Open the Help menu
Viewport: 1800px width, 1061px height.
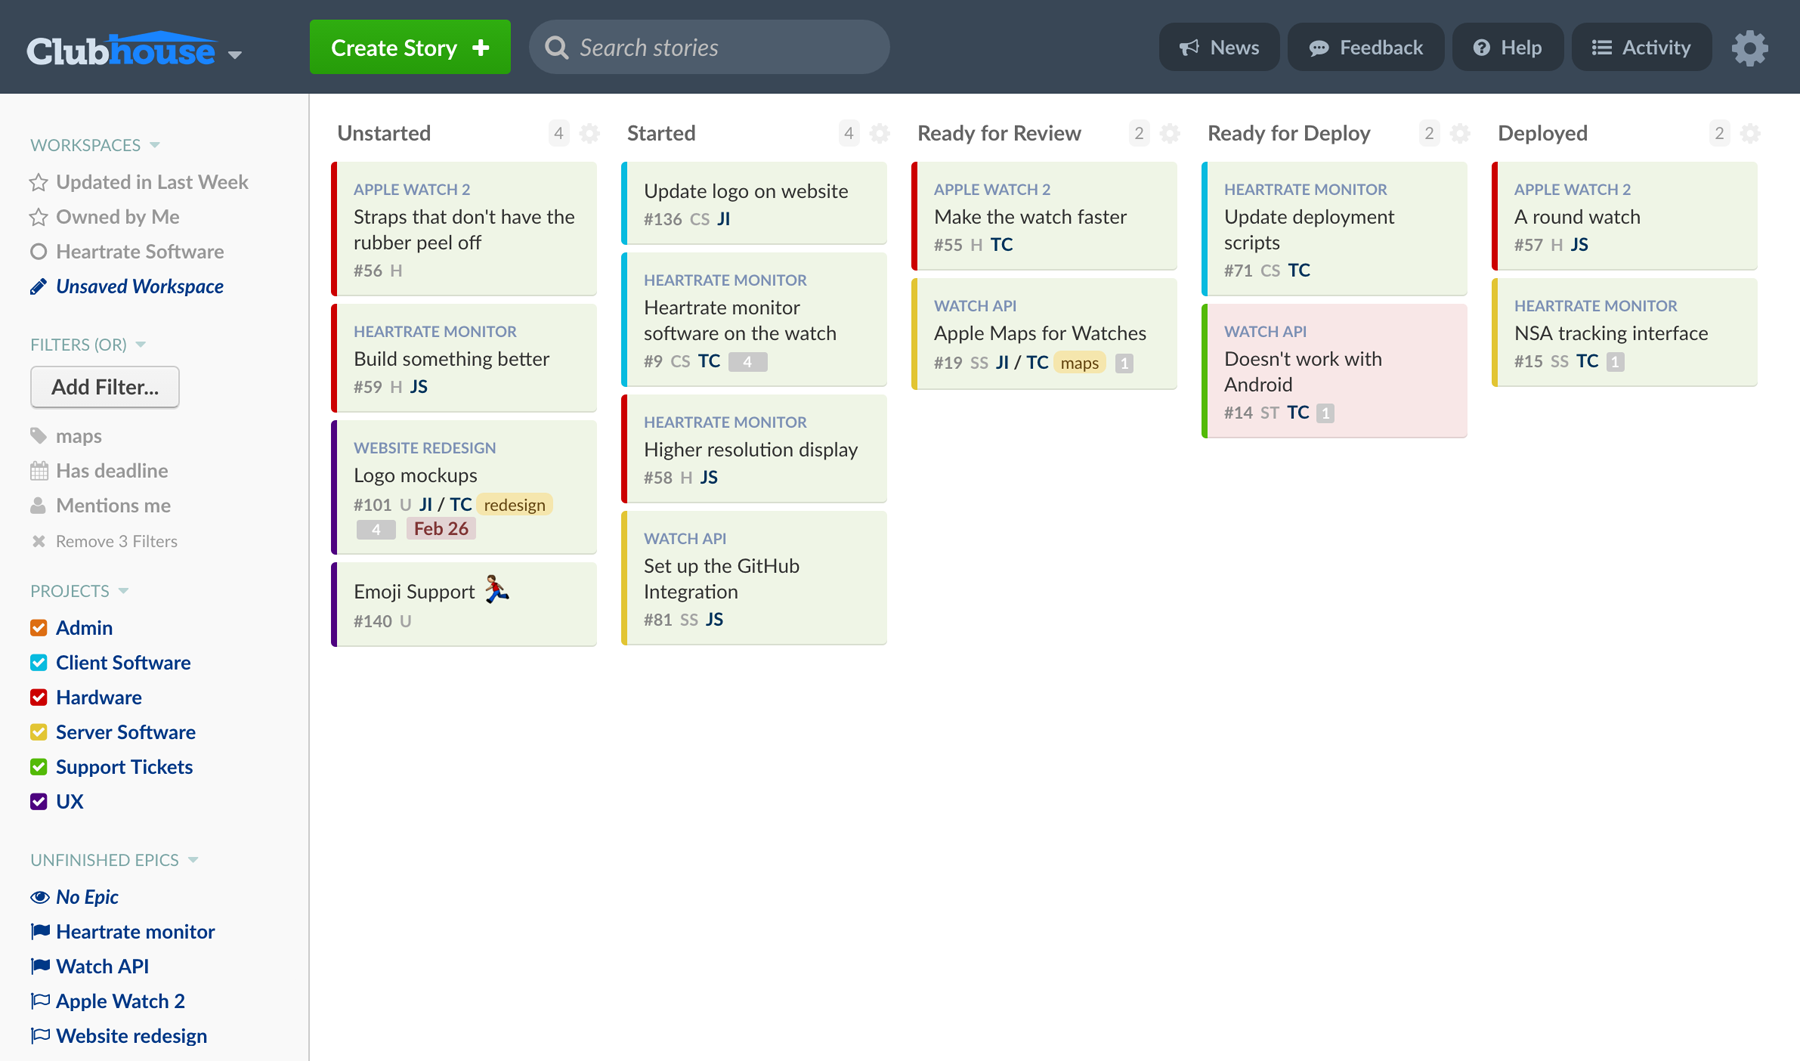pyautogui.click(x=1507, y=47)
